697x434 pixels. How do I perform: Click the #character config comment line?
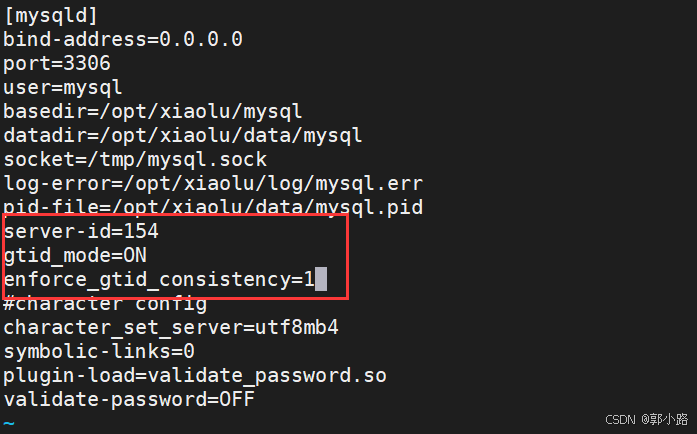tap(105, 305)
